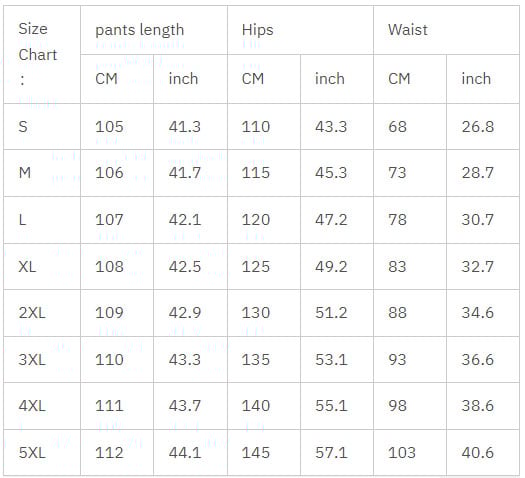Click the Size Chart header cell
Screen dimensions: 525x478
click(x=42, y=55)
